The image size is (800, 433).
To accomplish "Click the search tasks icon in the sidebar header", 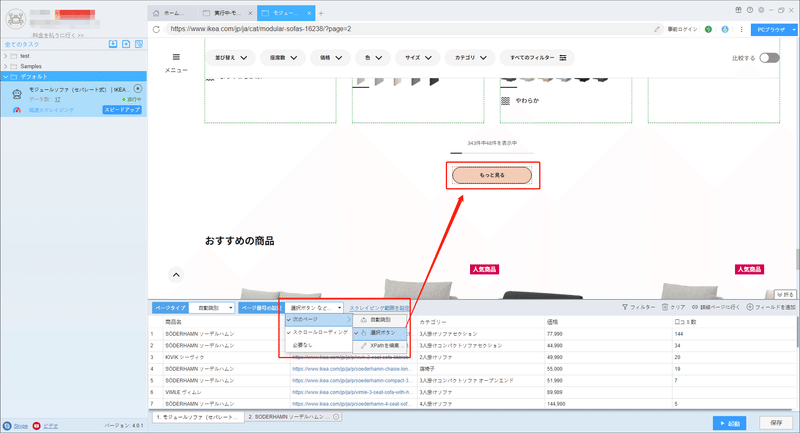I will click(x=139, y=44).
